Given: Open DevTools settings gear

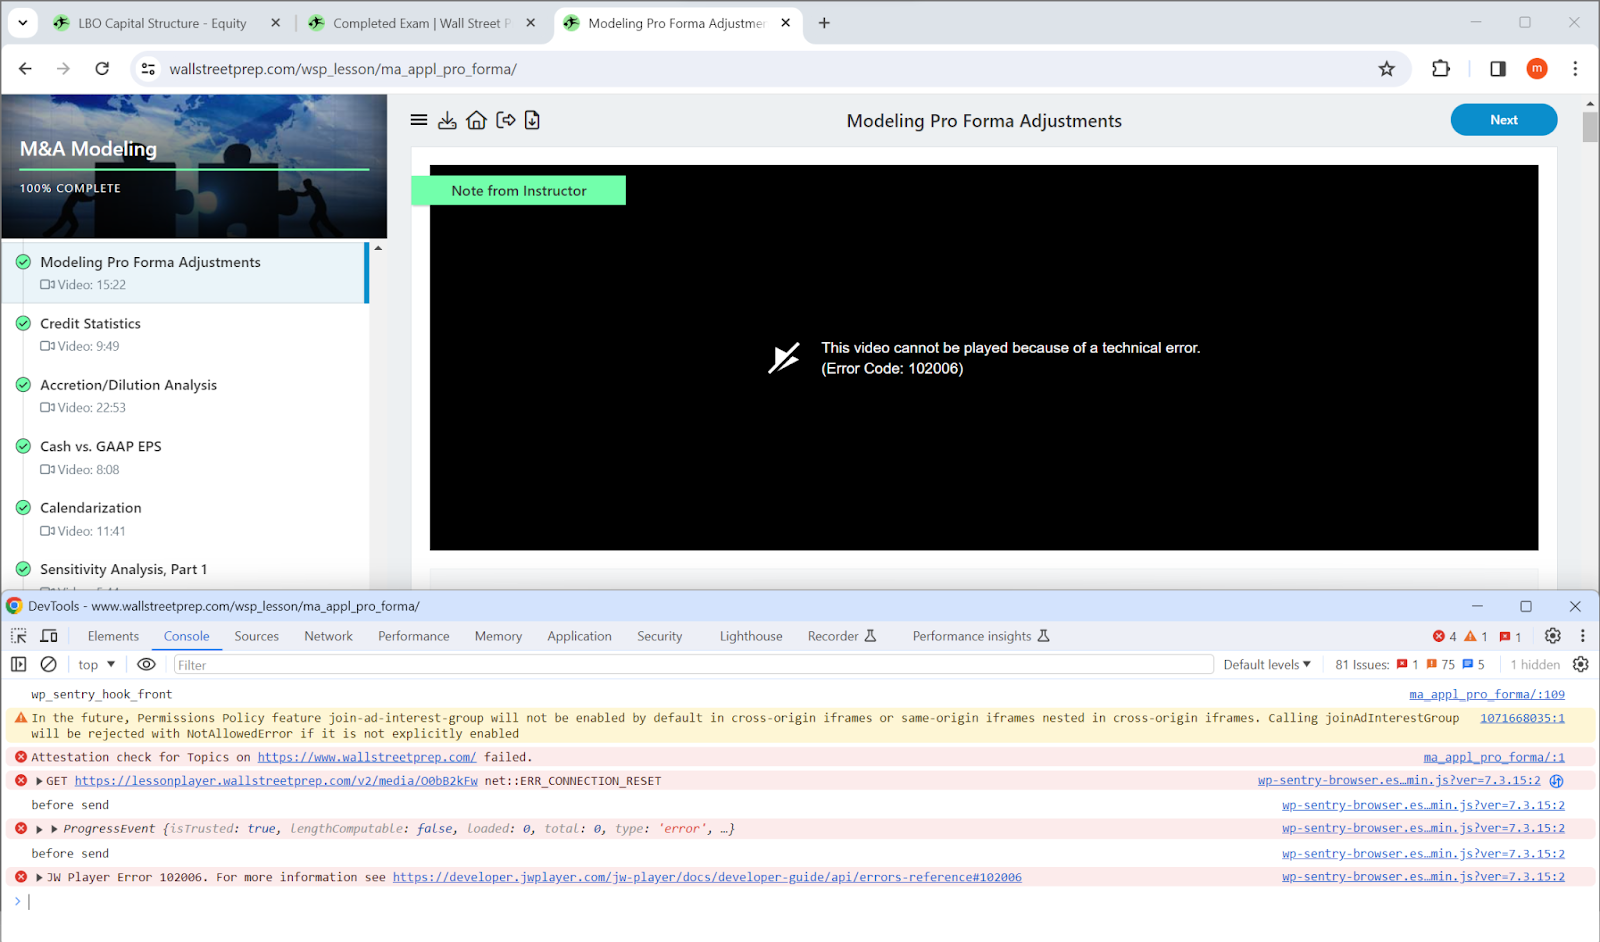Looking at the screenshot, I should tap(1552, 636).
